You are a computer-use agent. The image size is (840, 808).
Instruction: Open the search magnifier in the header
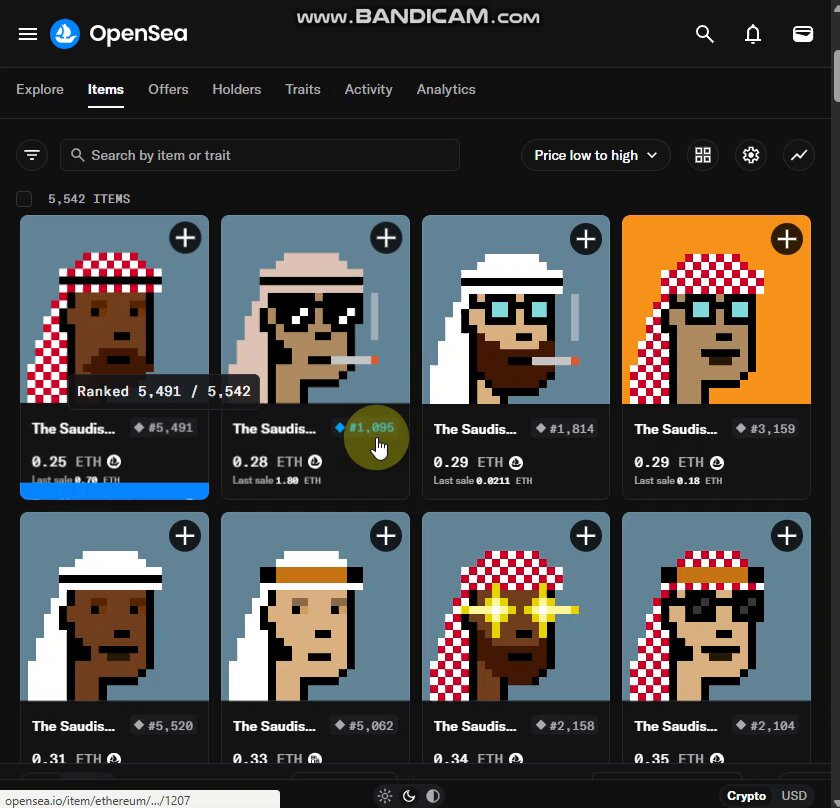point(704,34)
